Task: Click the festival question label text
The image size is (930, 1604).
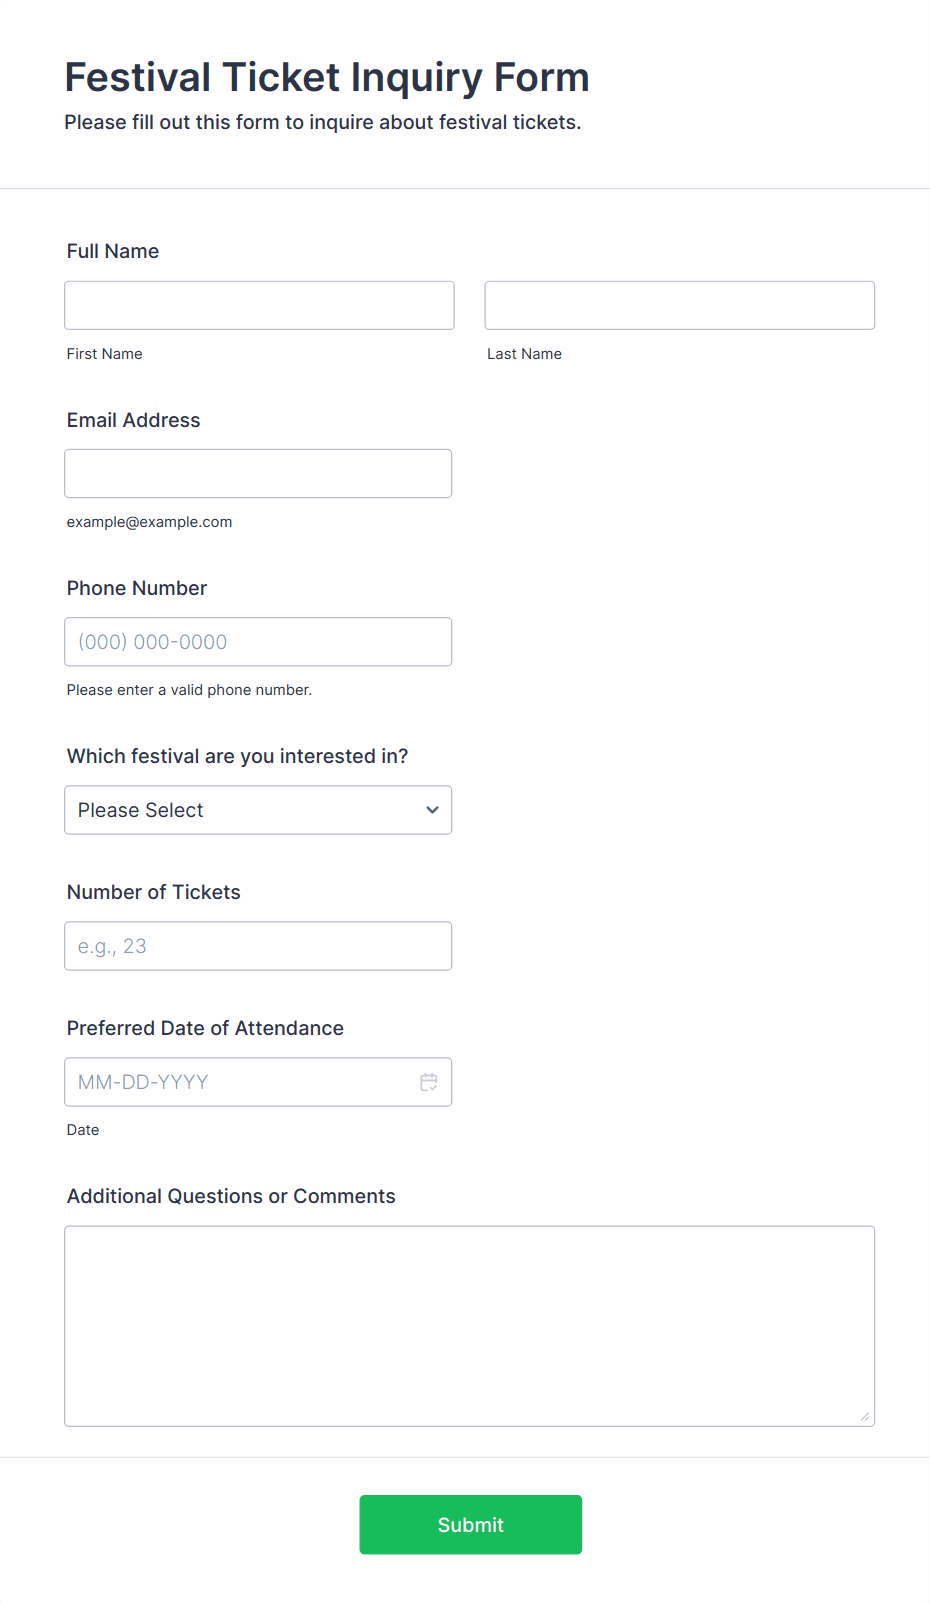Action: (x=237, y=756)
